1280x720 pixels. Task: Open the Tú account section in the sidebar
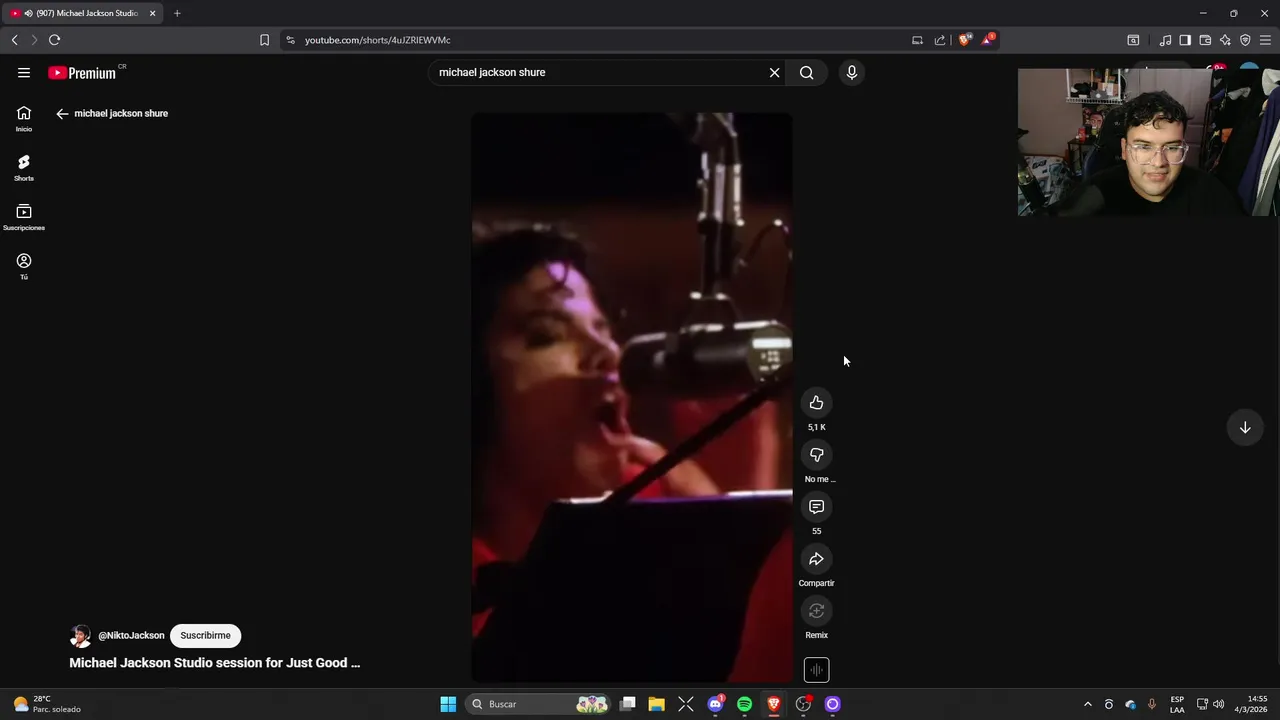pos(24,266)
